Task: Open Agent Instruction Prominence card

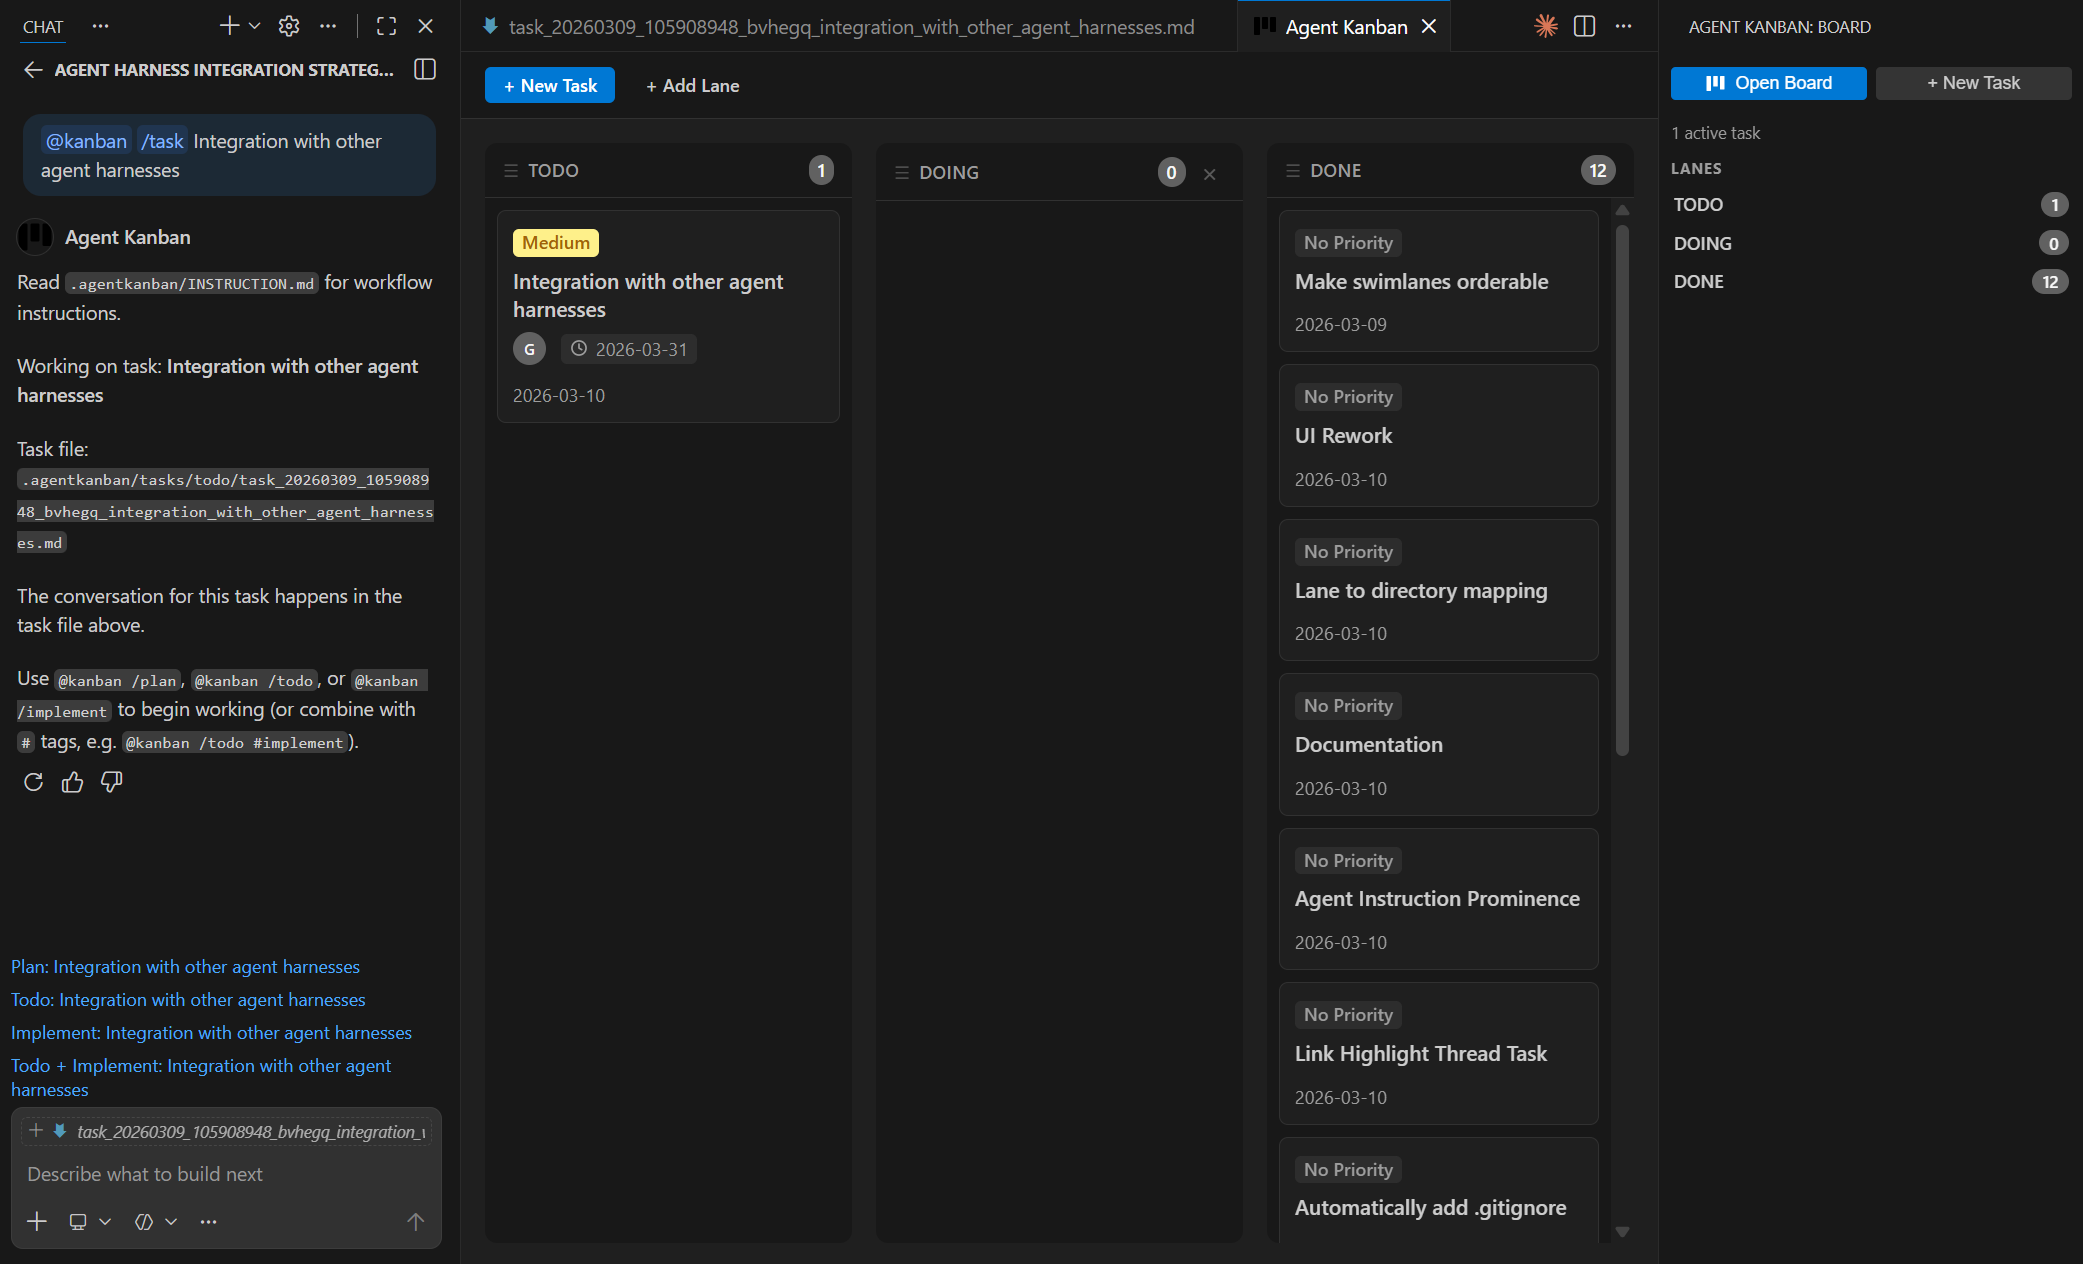Action: click(x=1438, y=899)
